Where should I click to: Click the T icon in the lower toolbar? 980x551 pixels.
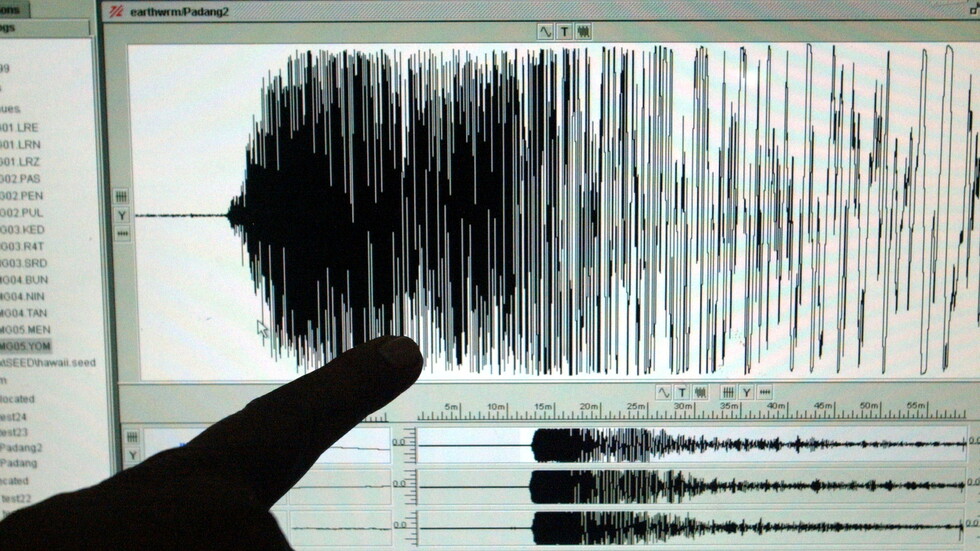681,392
